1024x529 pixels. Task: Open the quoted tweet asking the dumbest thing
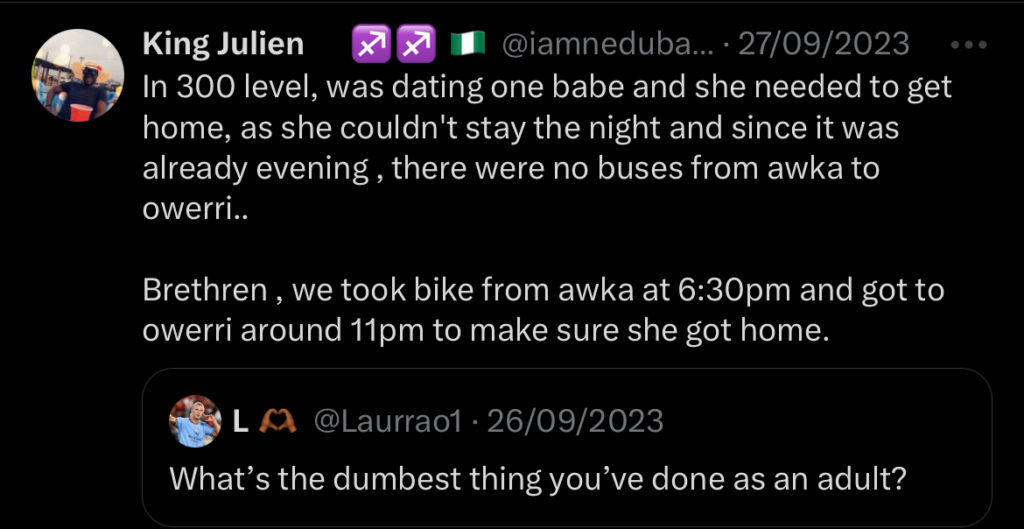[537, 477]
